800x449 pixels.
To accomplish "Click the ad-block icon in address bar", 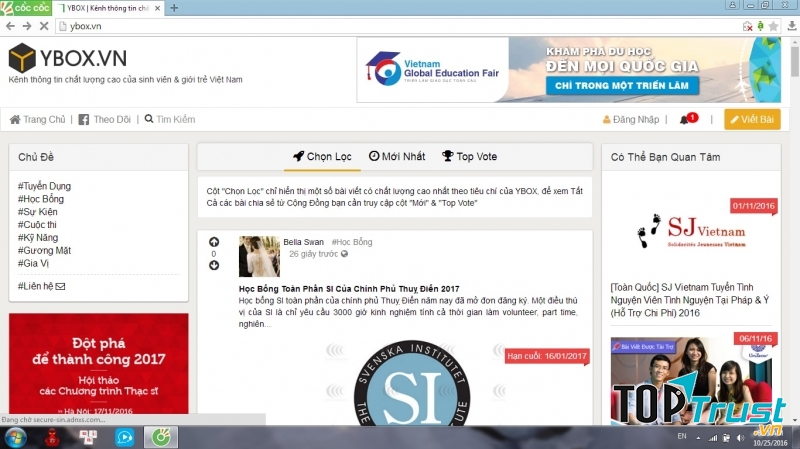I will [747, 26].
